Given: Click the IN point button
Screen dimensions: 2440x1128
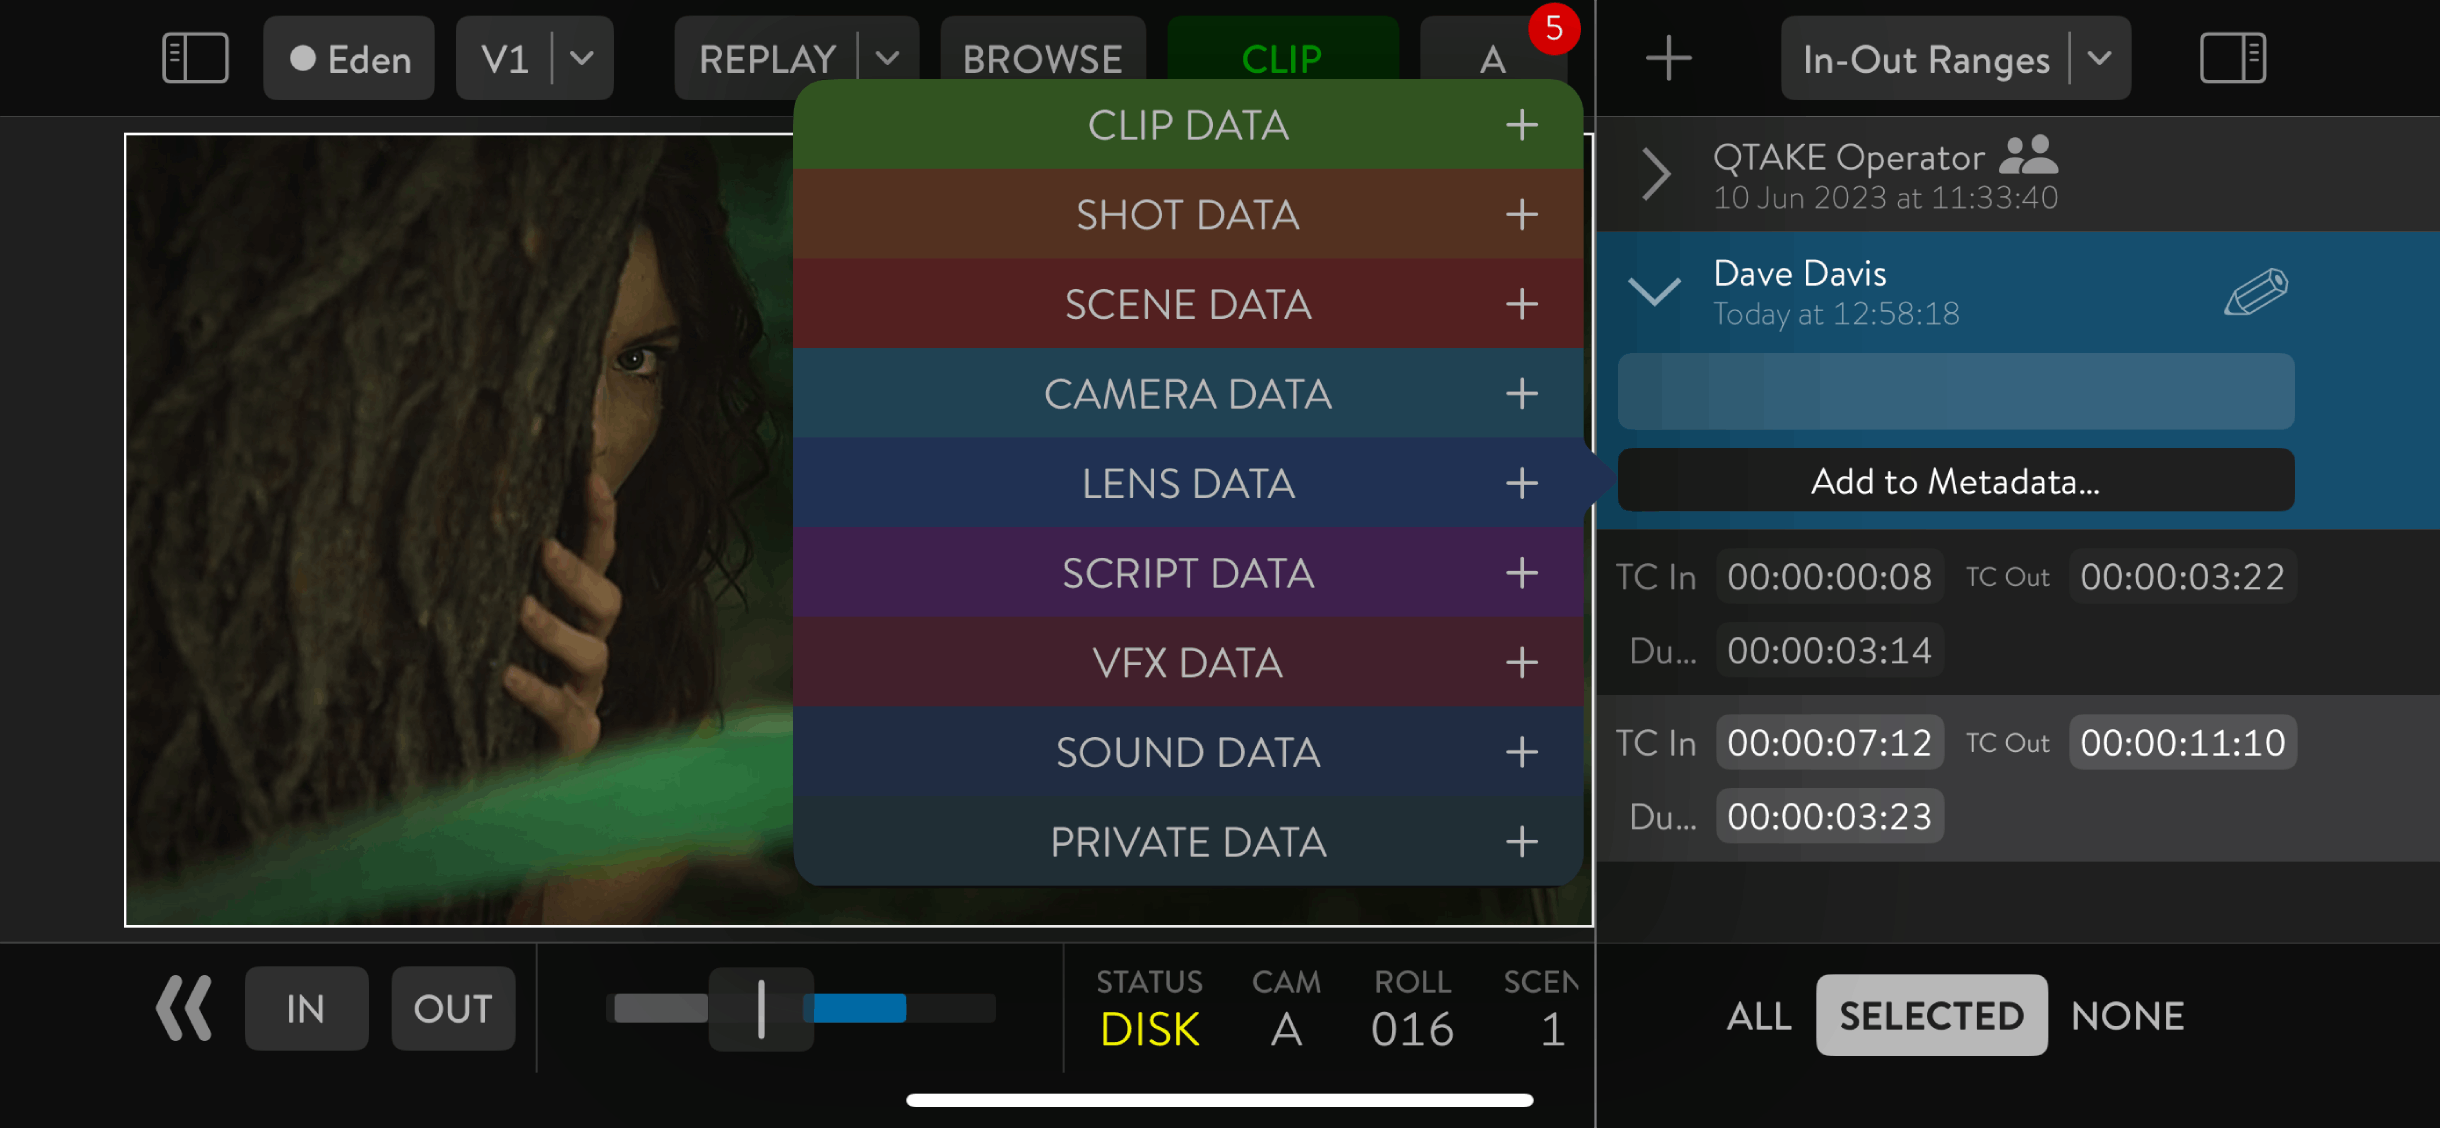Looking at the screenshot, I should coord(306,1008).
